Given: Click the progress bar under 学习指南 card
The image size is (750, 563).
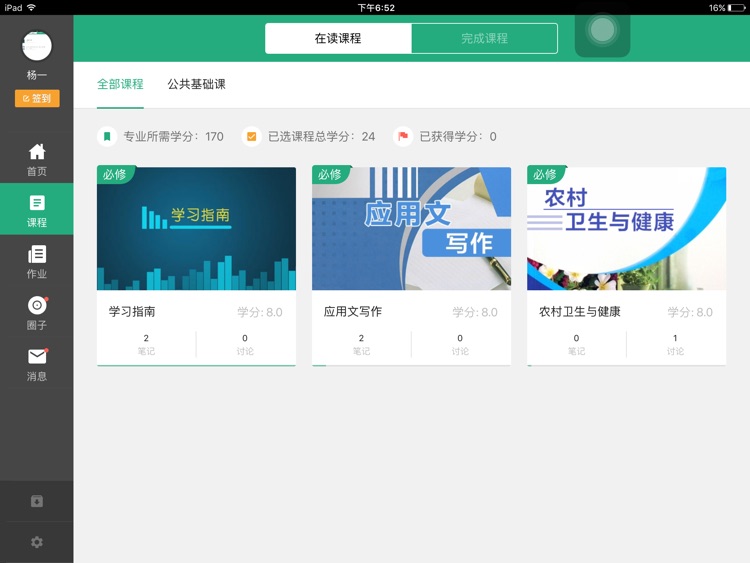Looking at the screenshot, I should 196,365.
